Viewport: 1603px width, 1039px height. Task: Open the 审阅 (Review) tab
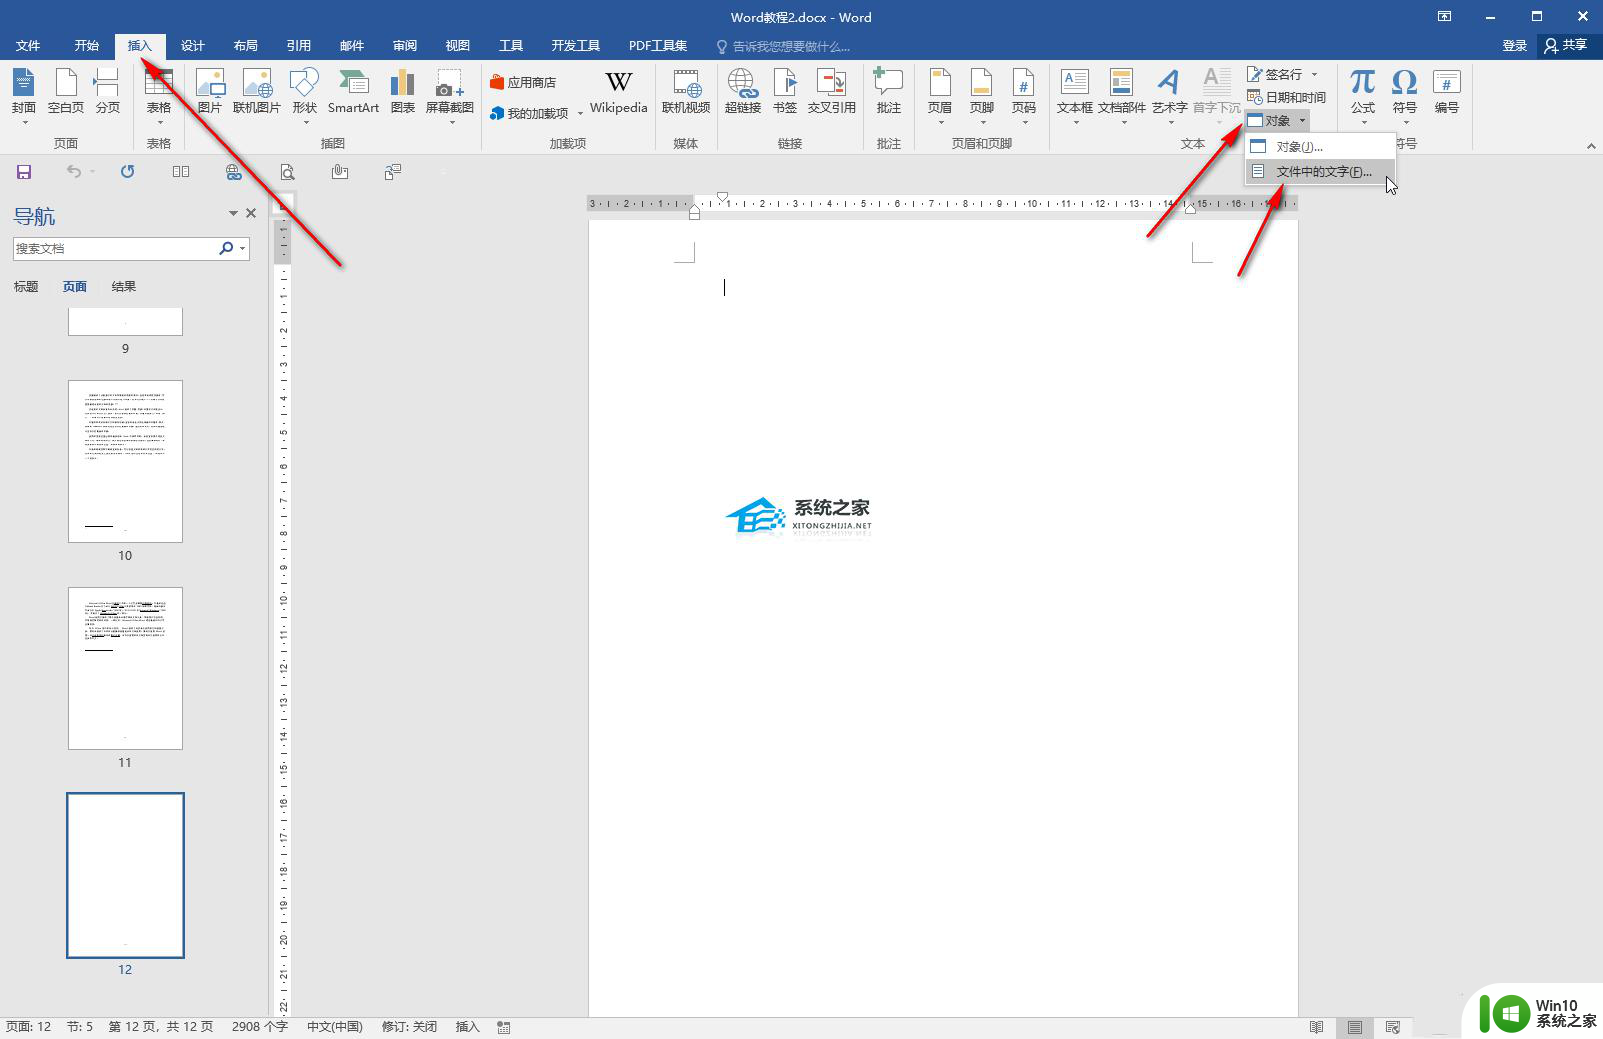tap(405, 46)
